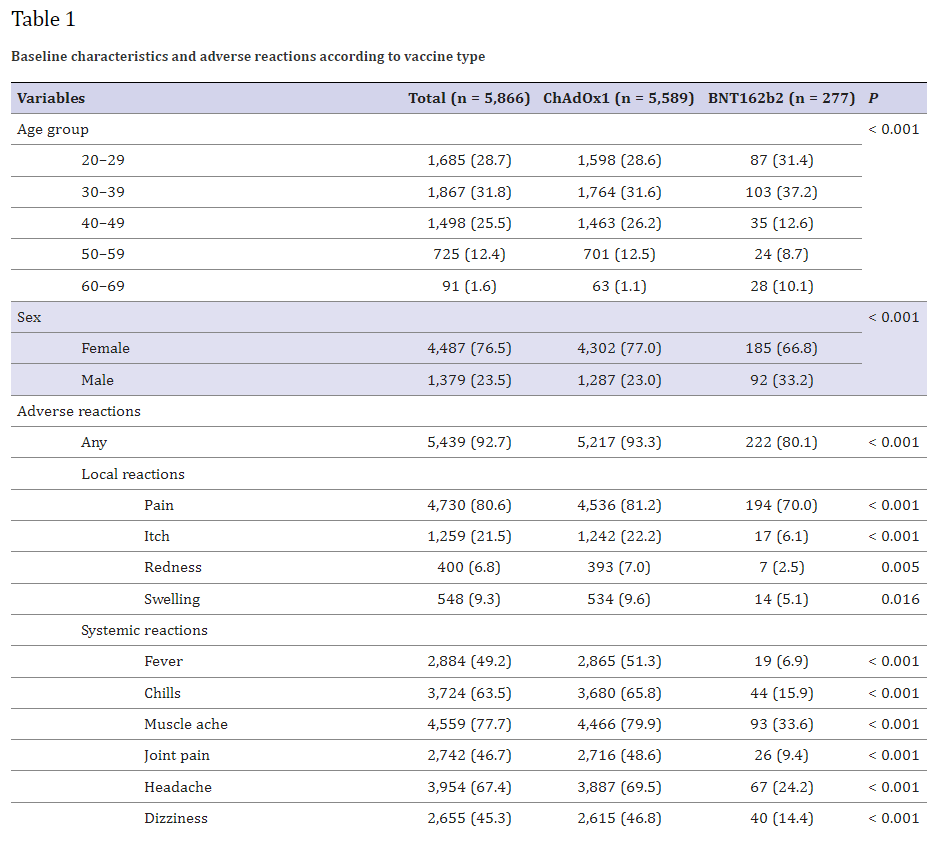Select total value '2,655 (45.3)'
The height and width of the screenshot is (841, 939).
[470, 819]
